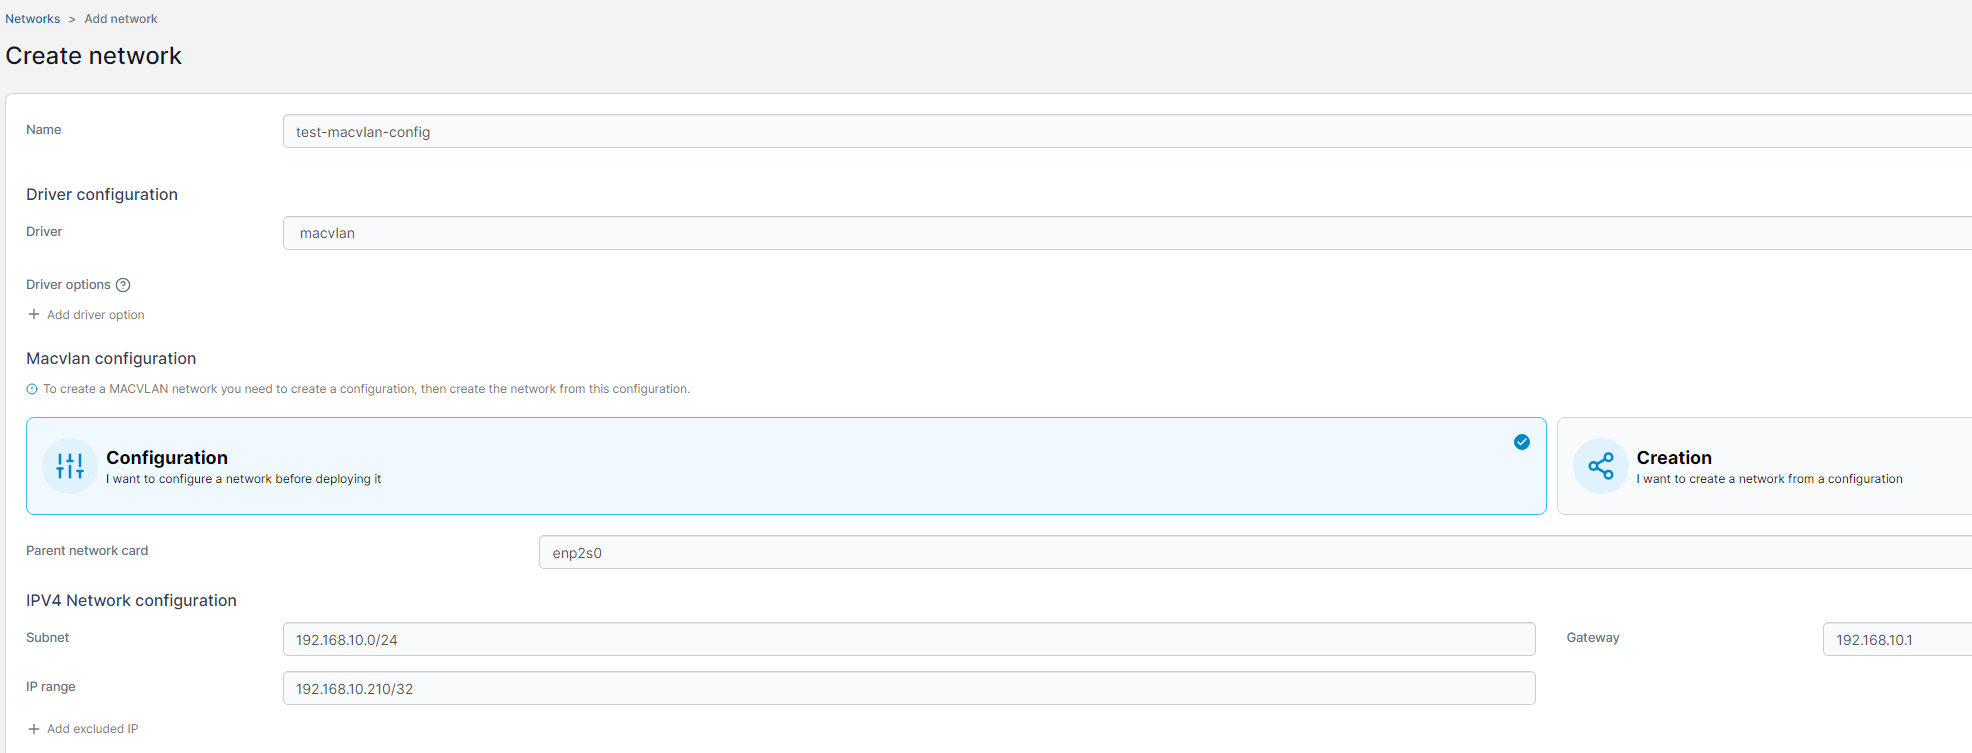This screenshot has width=1972, height=753.
Task: Edit the network Name field
Action: [x=1127, y=131]
